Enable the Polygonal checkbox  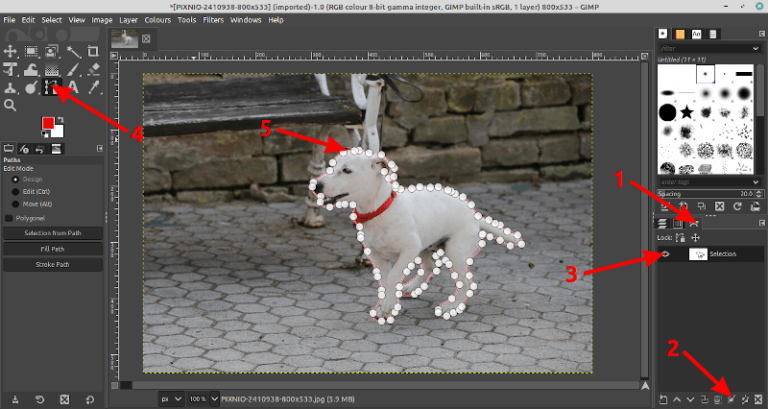pyautogui.click(x=10, y=217)
